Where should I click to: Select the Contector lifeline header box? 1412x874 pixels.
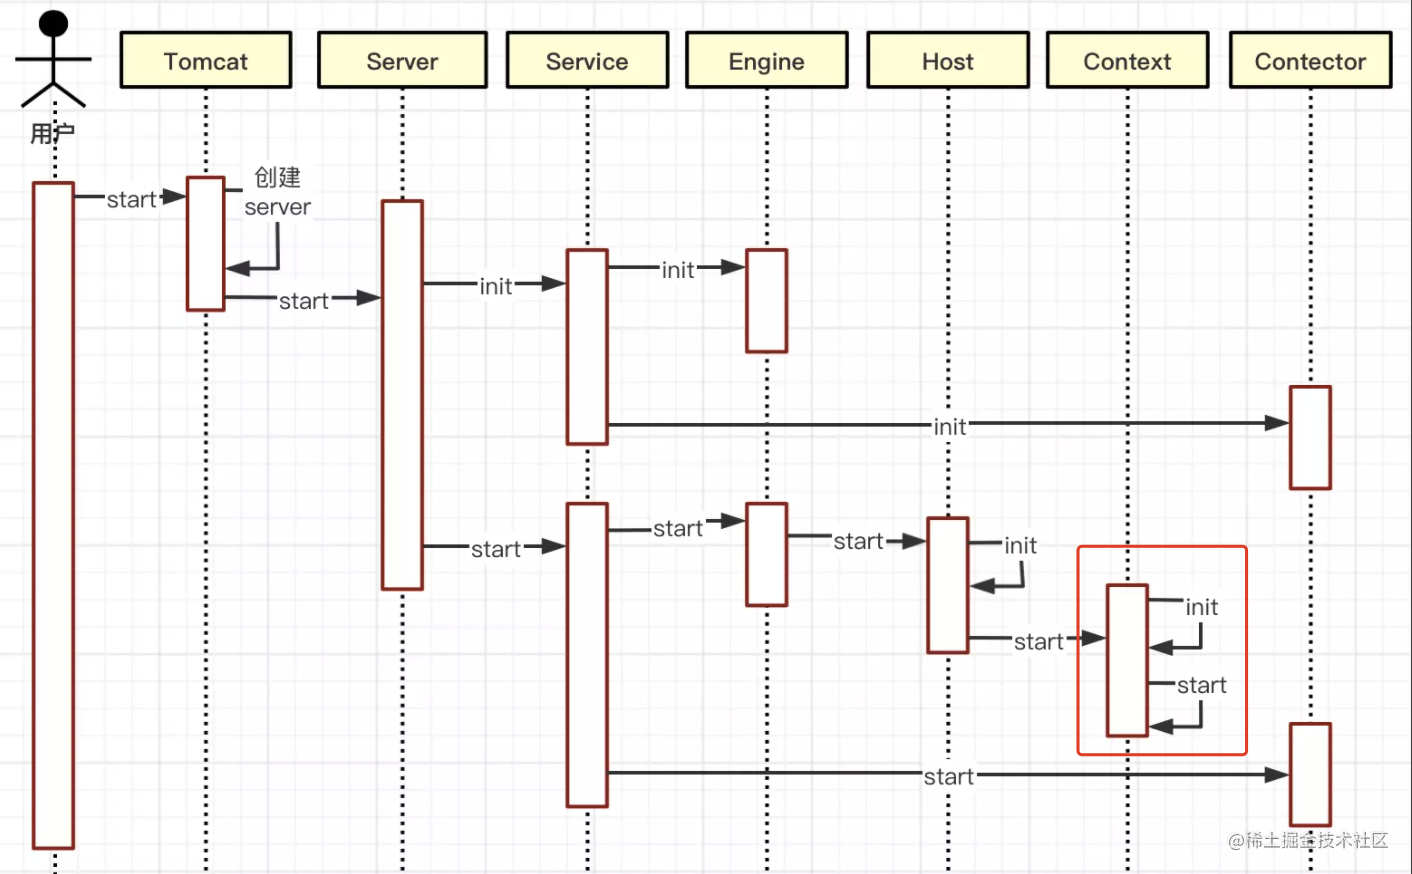(1310, 60)
